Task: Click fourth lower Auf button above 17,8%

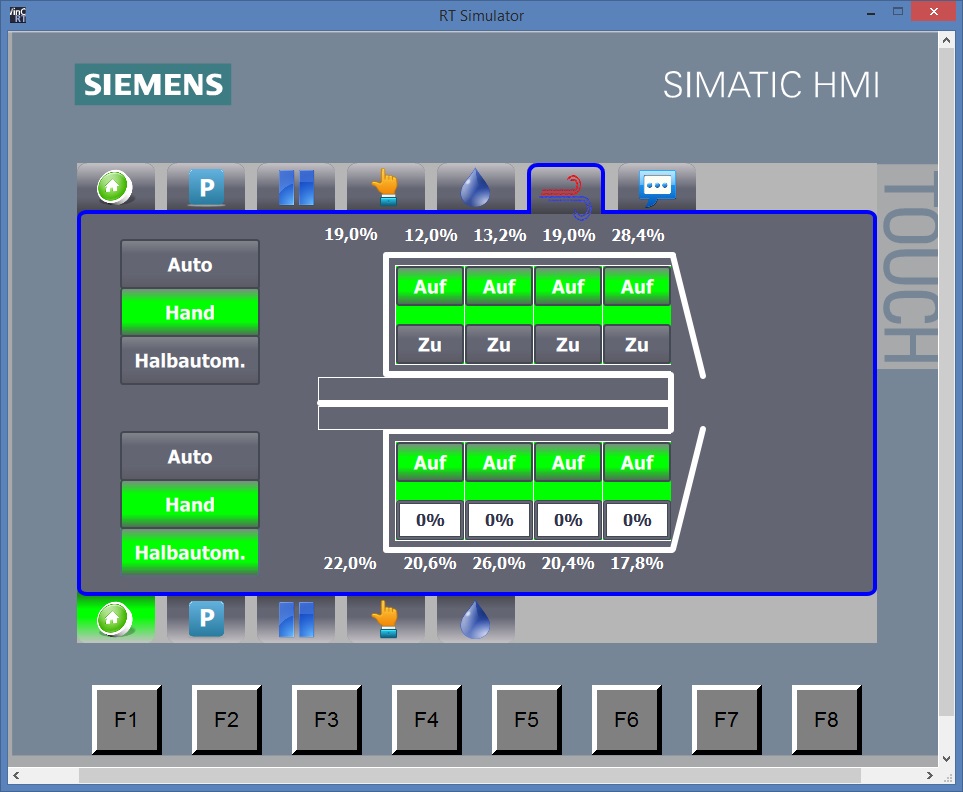Action: (637, 462)
